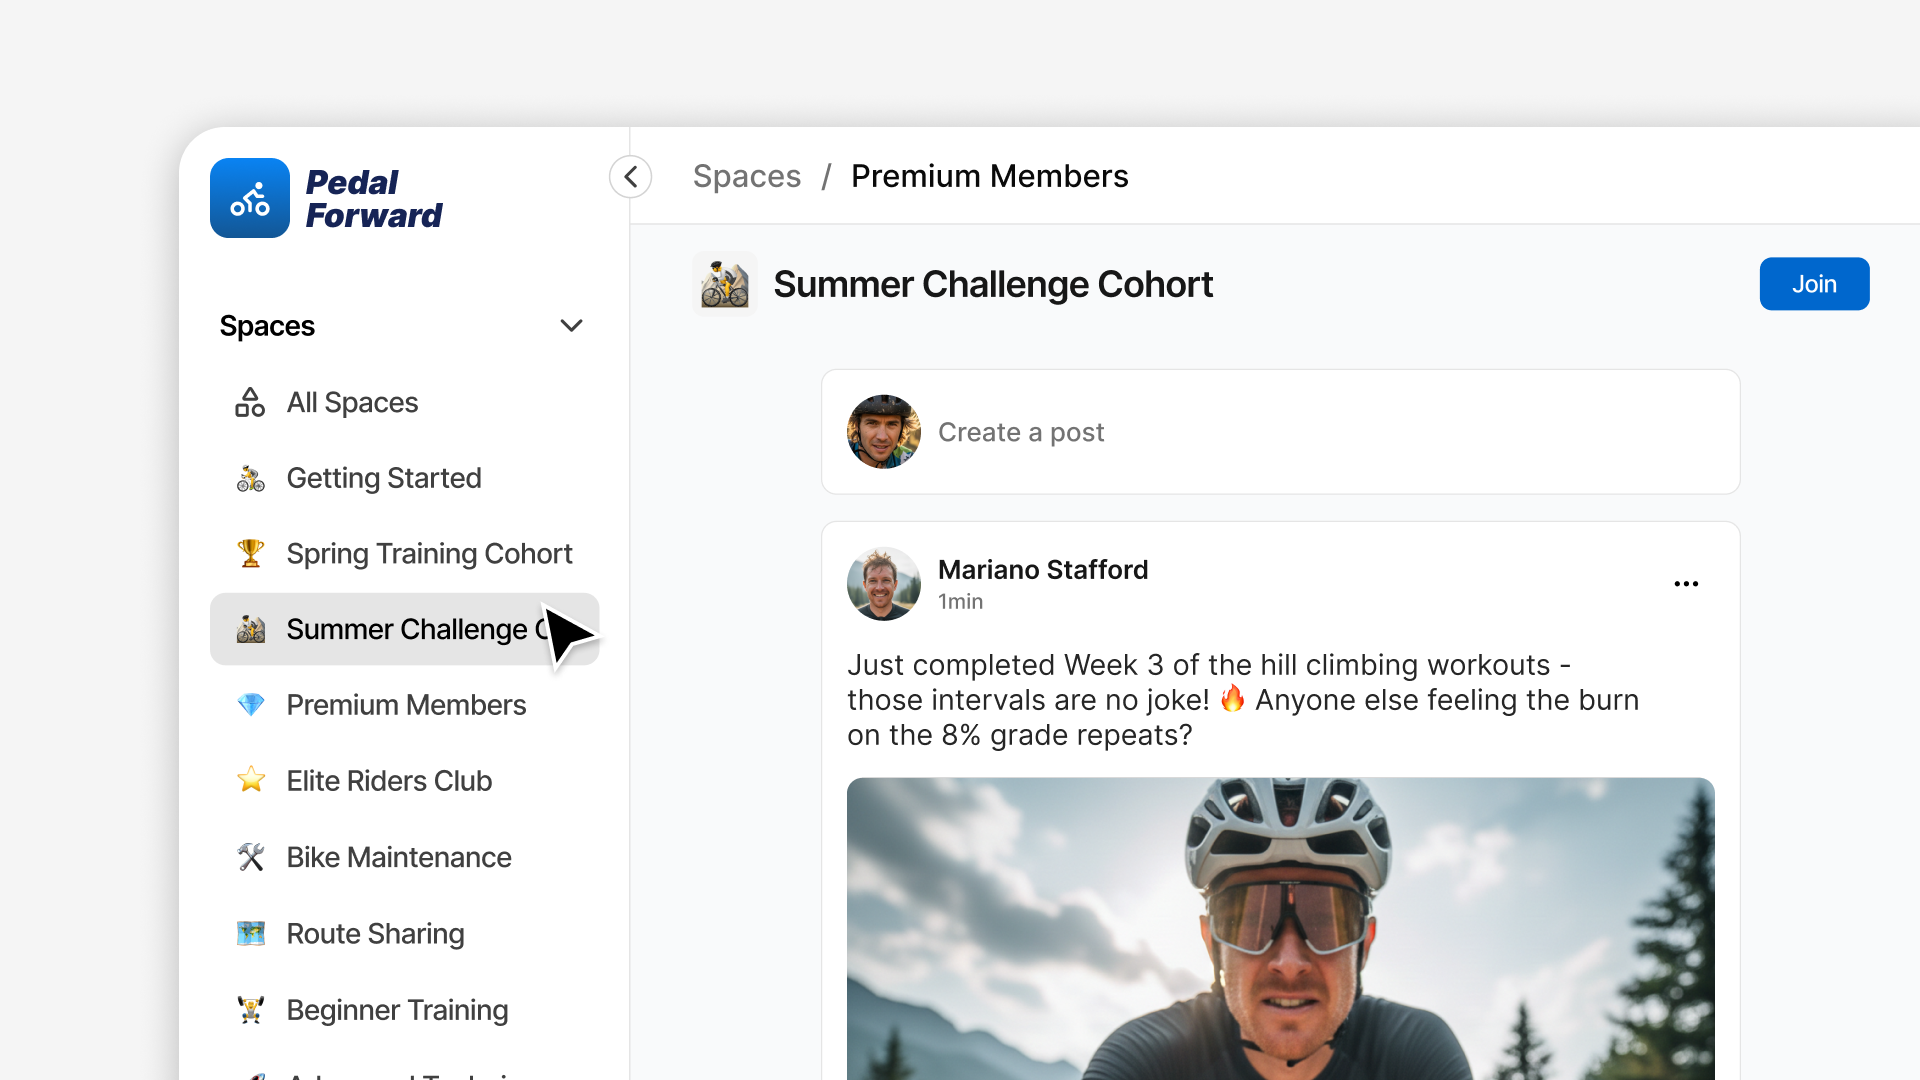The width and height of the screenshot is (1920, 1080).
Task: Go to Spaces breadcrumb link
Action: pyautogui.click(x=747, y=176)
